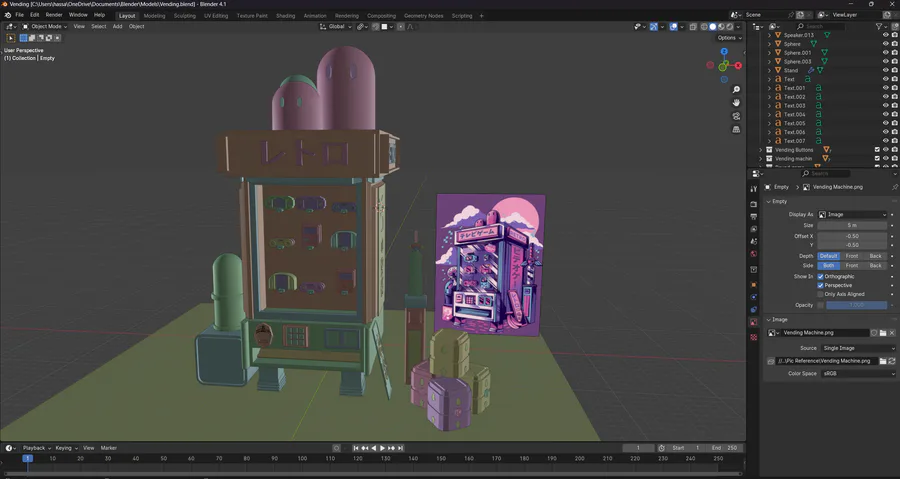Open the Scene properties tab

click(754, 242)
